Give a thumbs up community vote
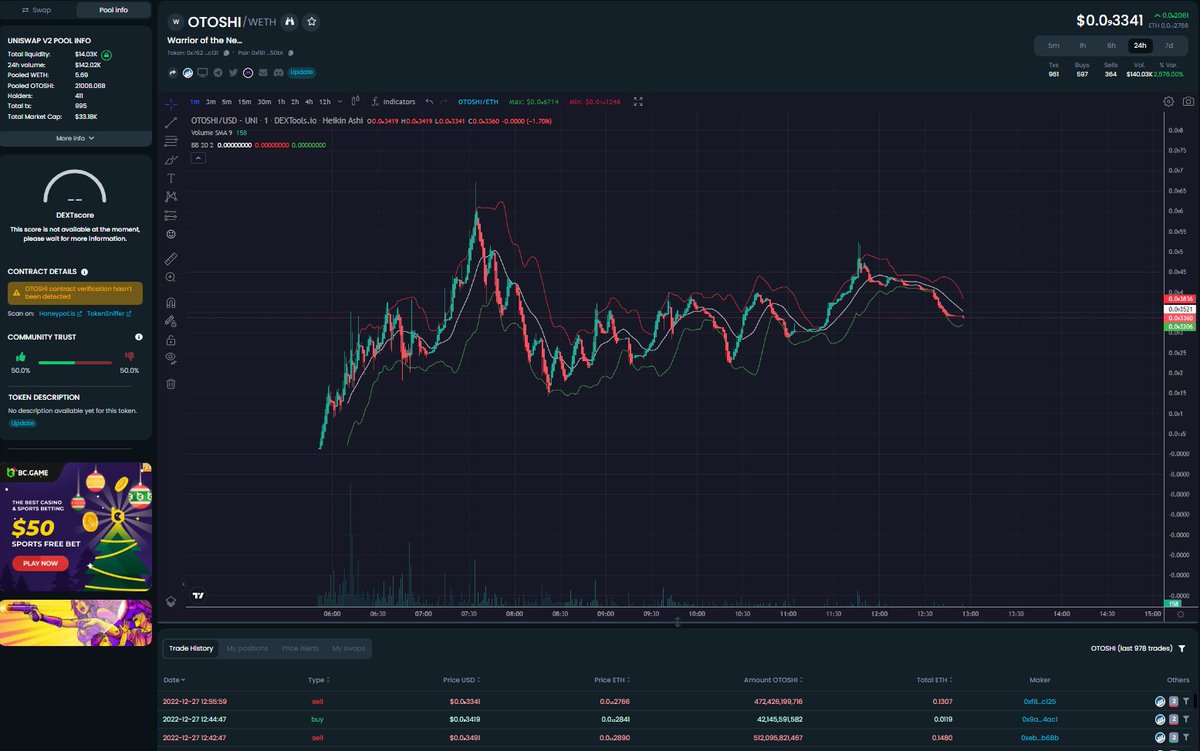 21,356
